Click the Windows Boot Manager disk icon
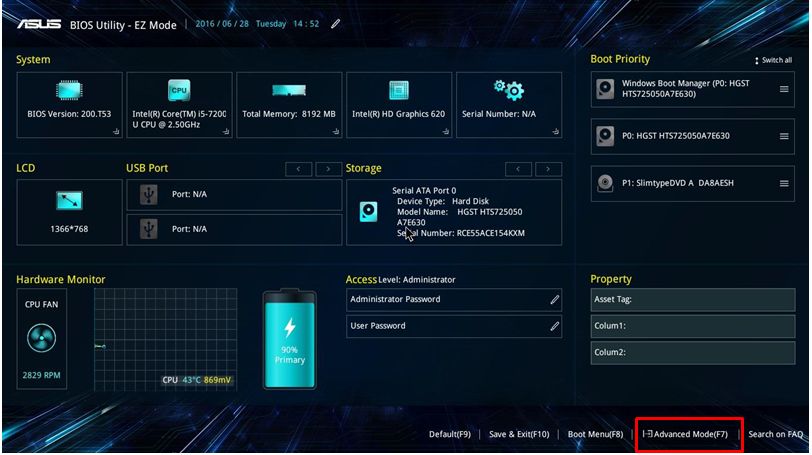812x455 pixels. (605, 89)
